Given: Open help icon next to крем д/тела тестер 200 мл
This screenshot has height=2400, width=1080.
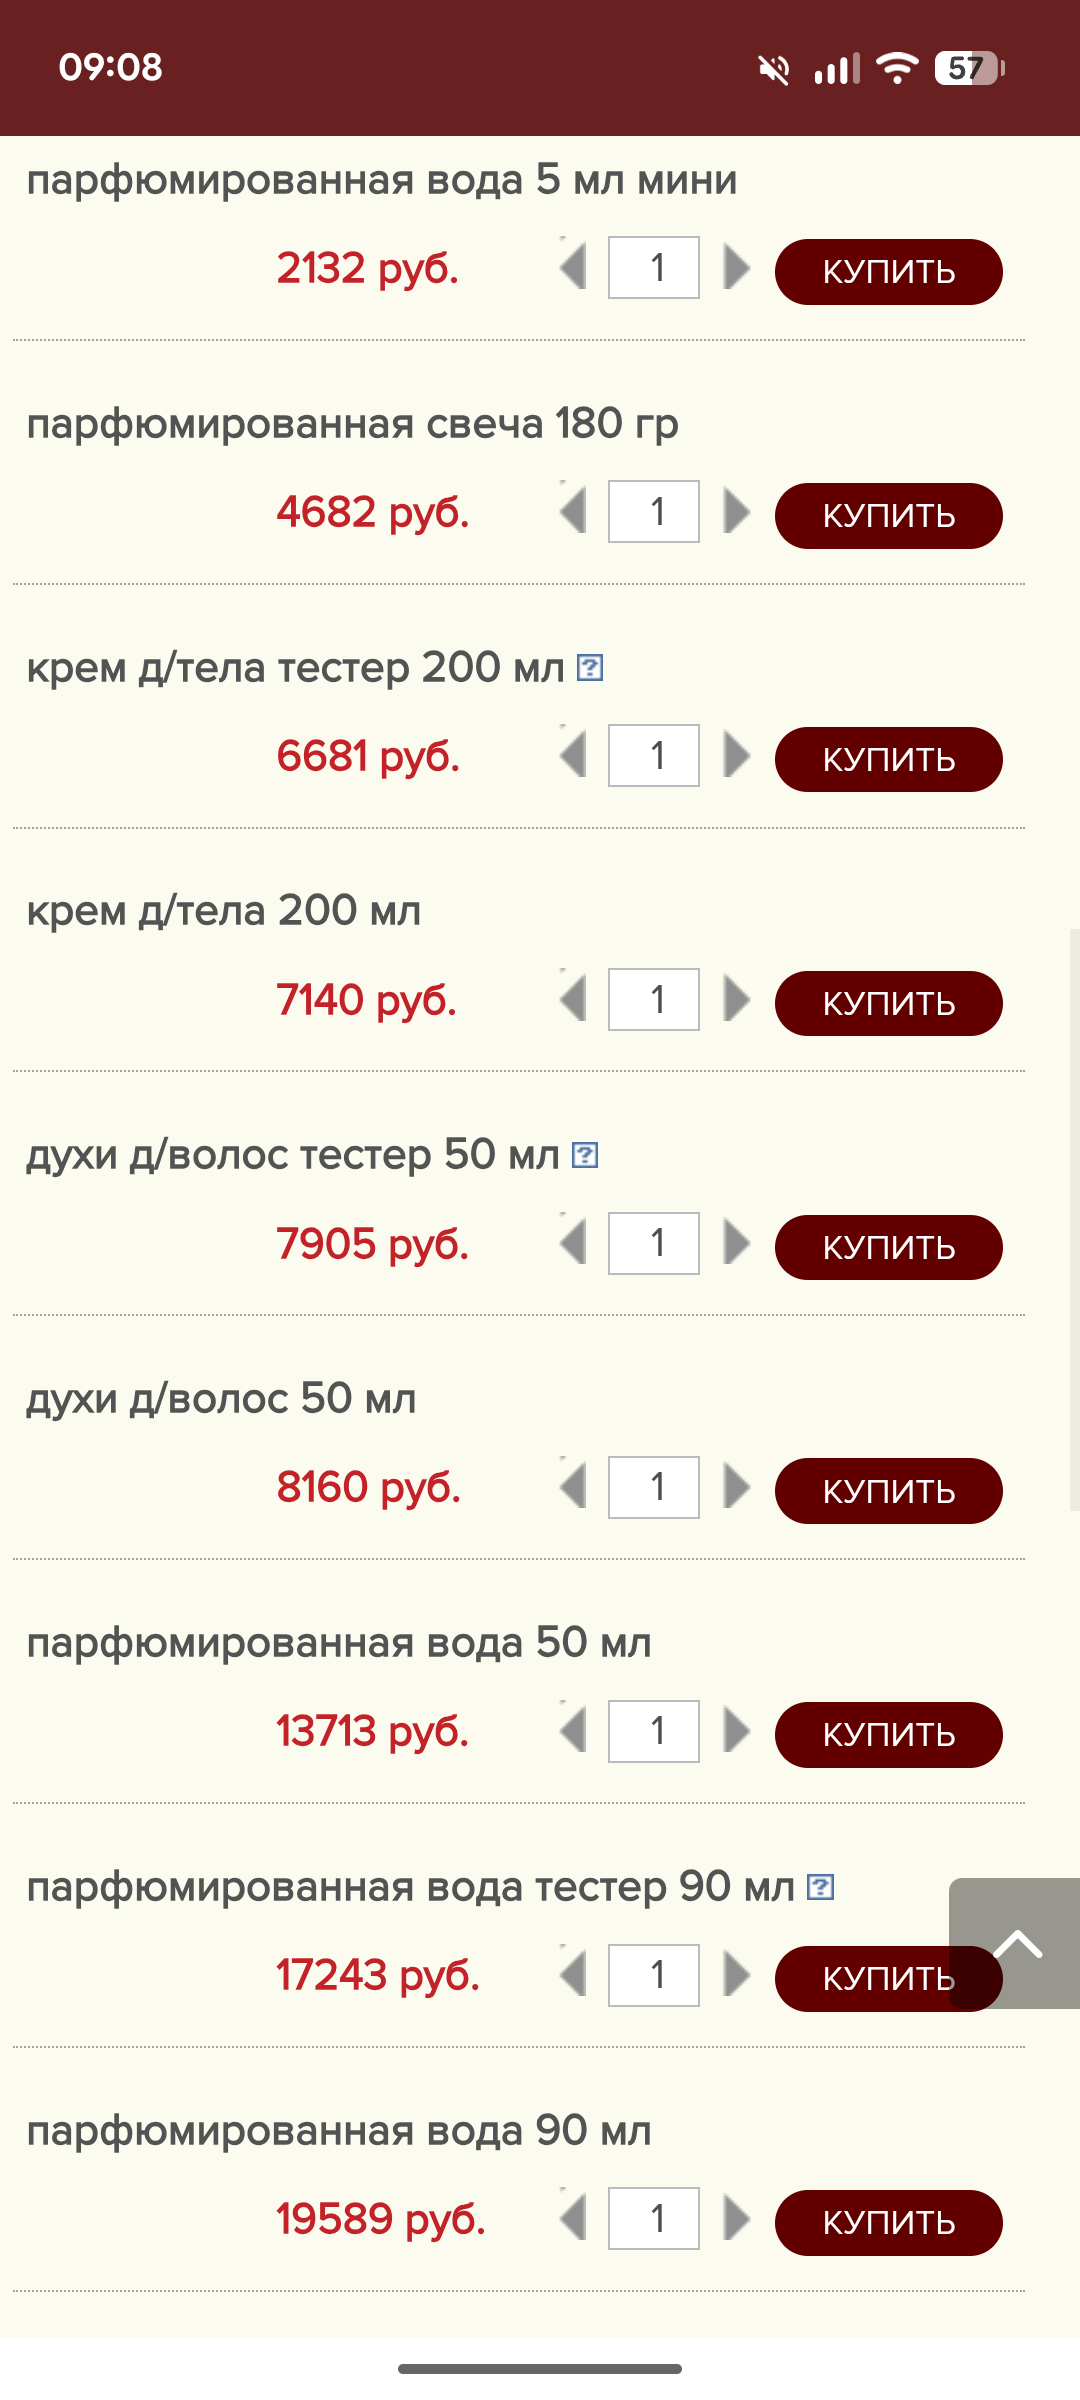Looking at the screenshot, I should 590,667.
